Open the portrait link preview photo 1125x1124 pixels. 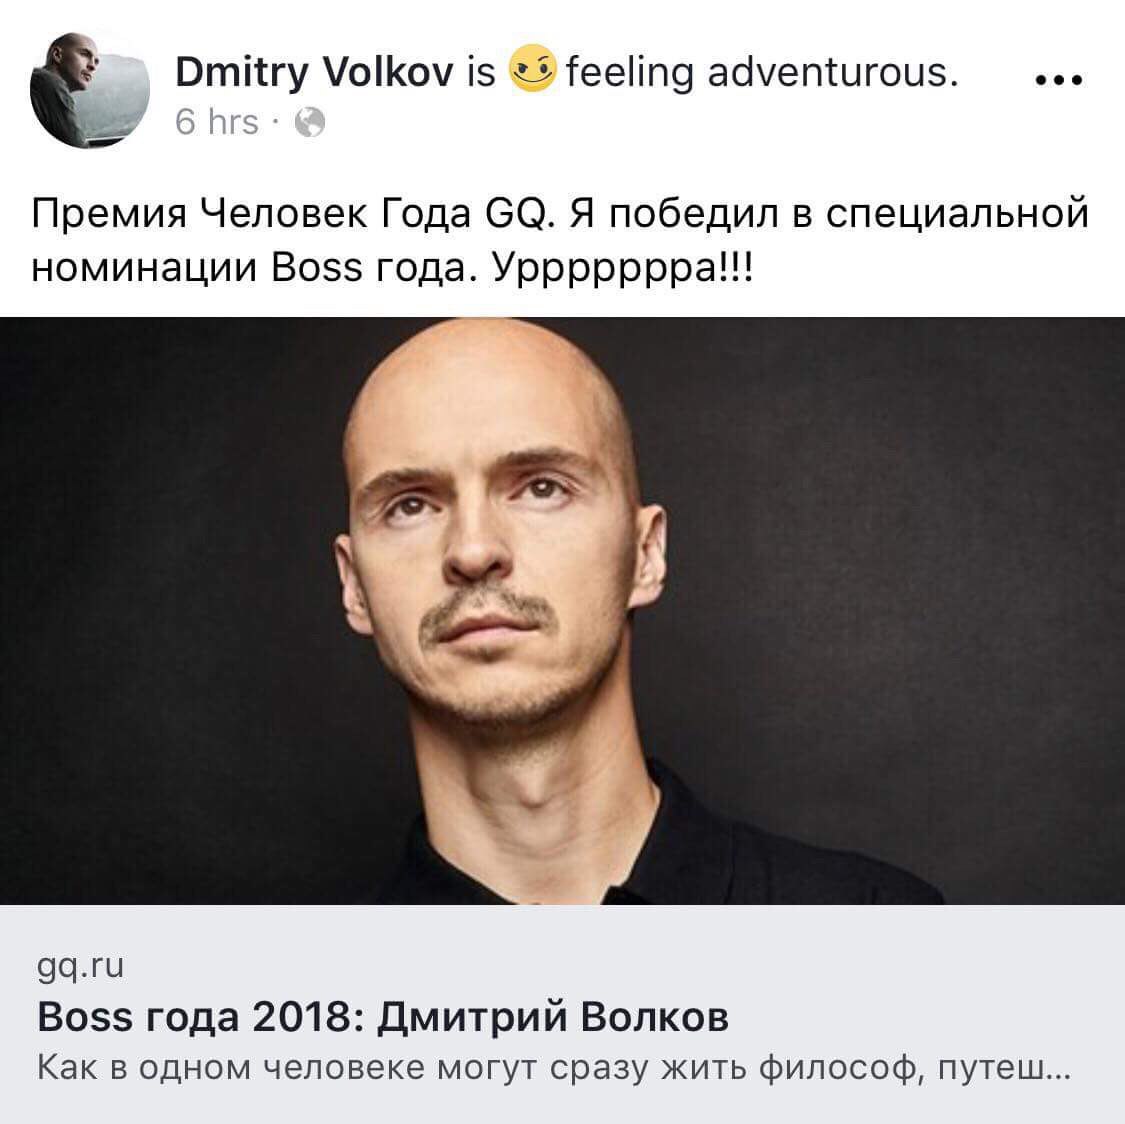point(562,610)
